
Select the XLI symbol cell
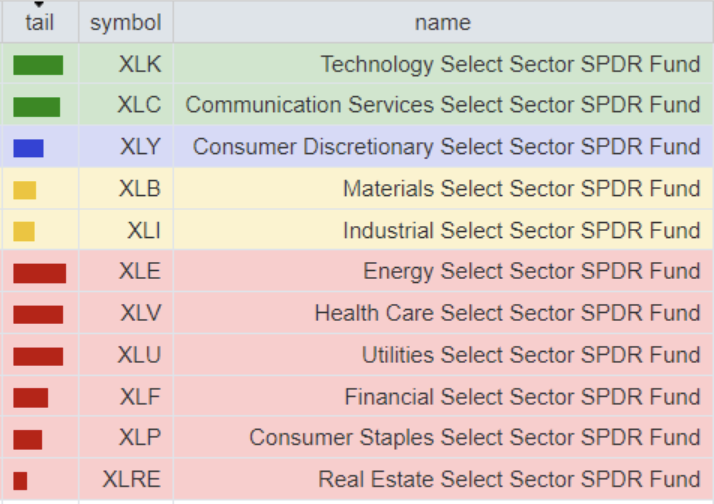tap(143, 231)
